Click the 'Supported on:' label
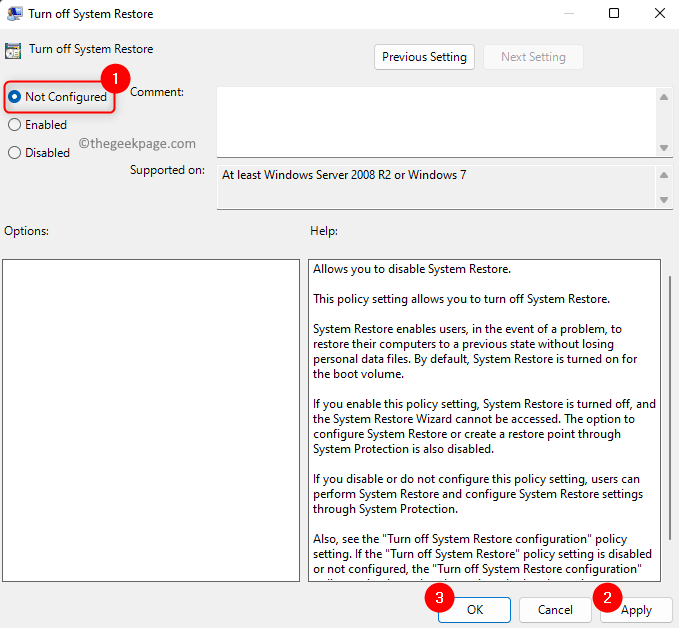 167,170
